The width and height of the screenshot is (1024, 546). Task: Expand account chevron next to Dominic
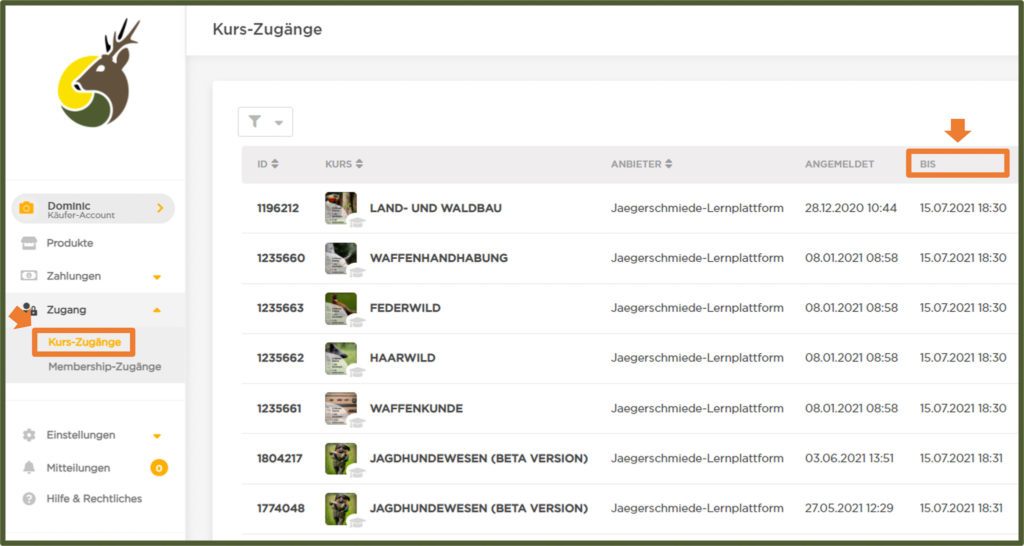[x=160, y=208]
